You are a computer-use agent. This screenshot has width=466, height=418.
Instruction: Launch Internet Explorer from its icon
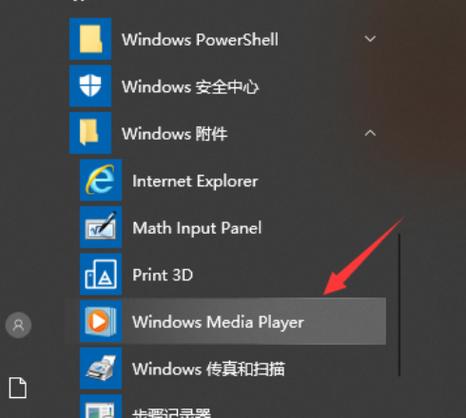pos(101,180)
